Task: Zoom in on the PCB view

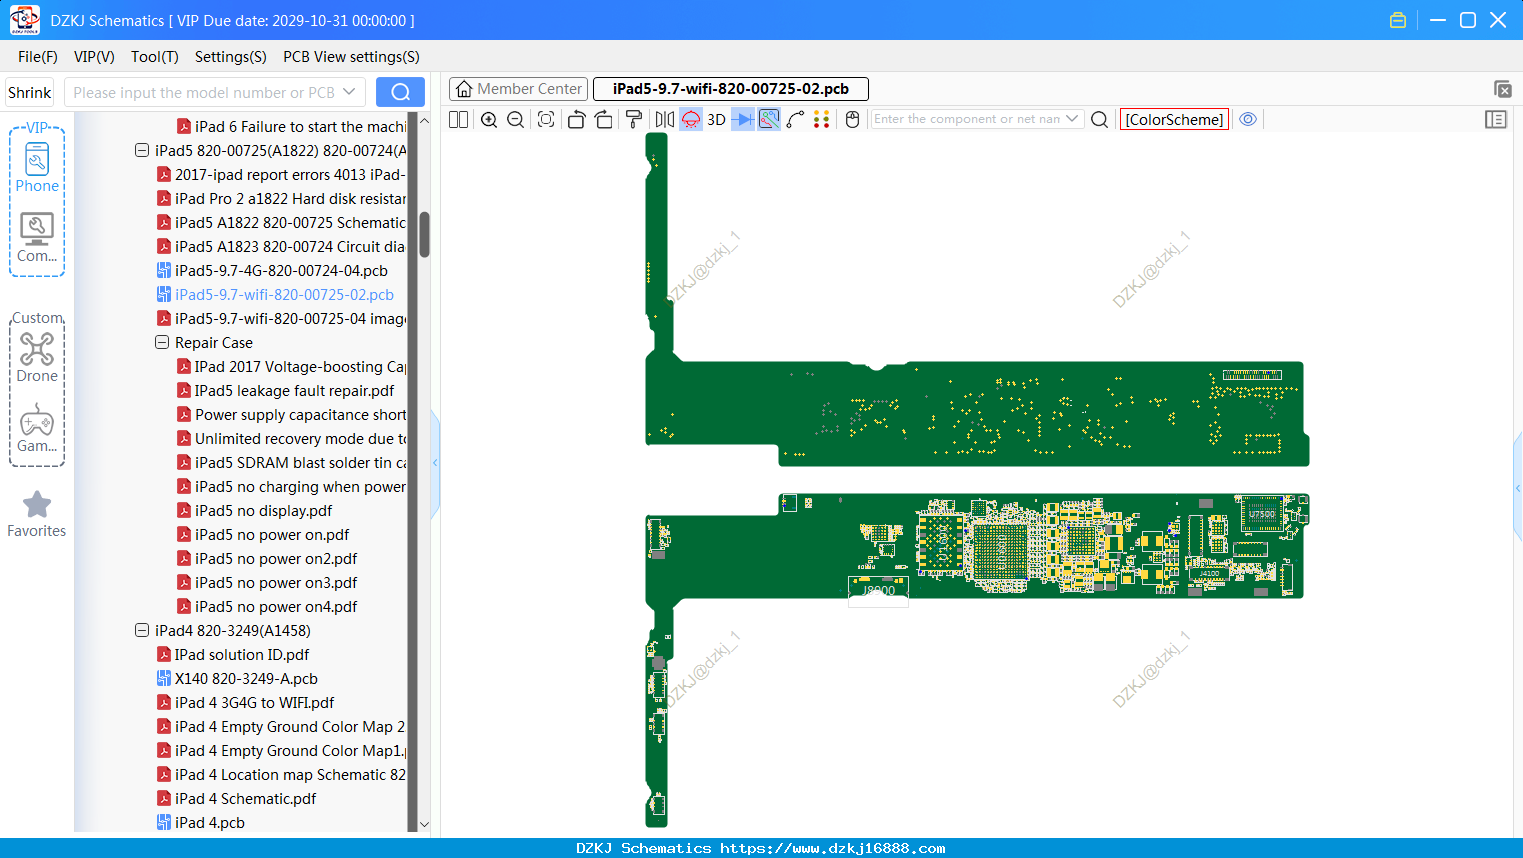Action: (x=489, y=119)
